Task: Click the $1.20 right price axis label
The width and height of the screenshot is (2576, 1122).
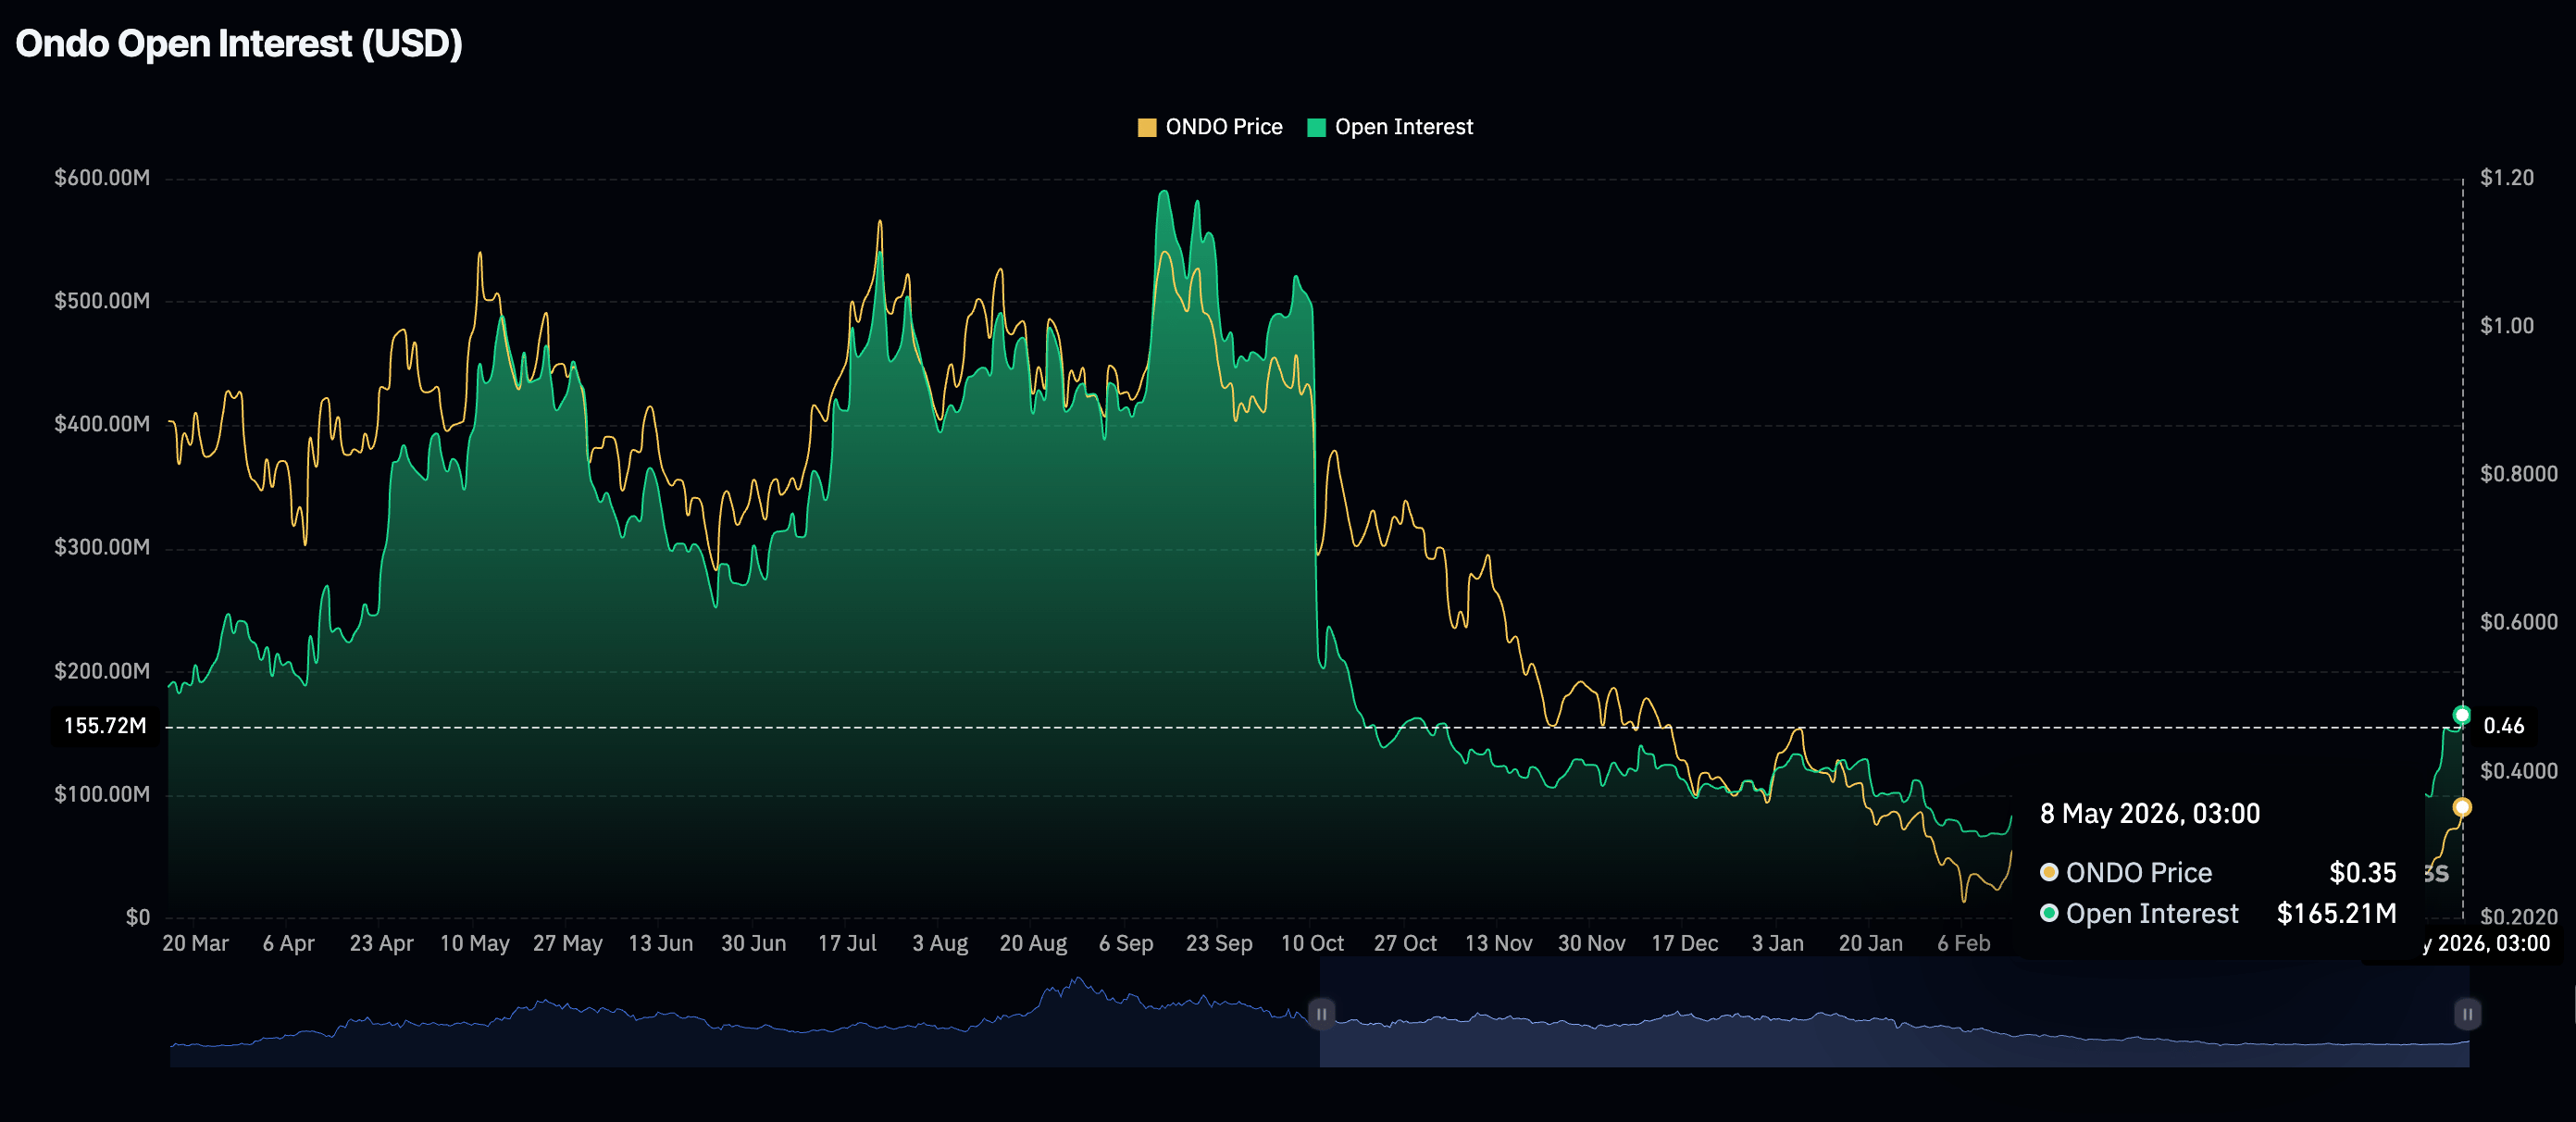Action: [2507, 178]
